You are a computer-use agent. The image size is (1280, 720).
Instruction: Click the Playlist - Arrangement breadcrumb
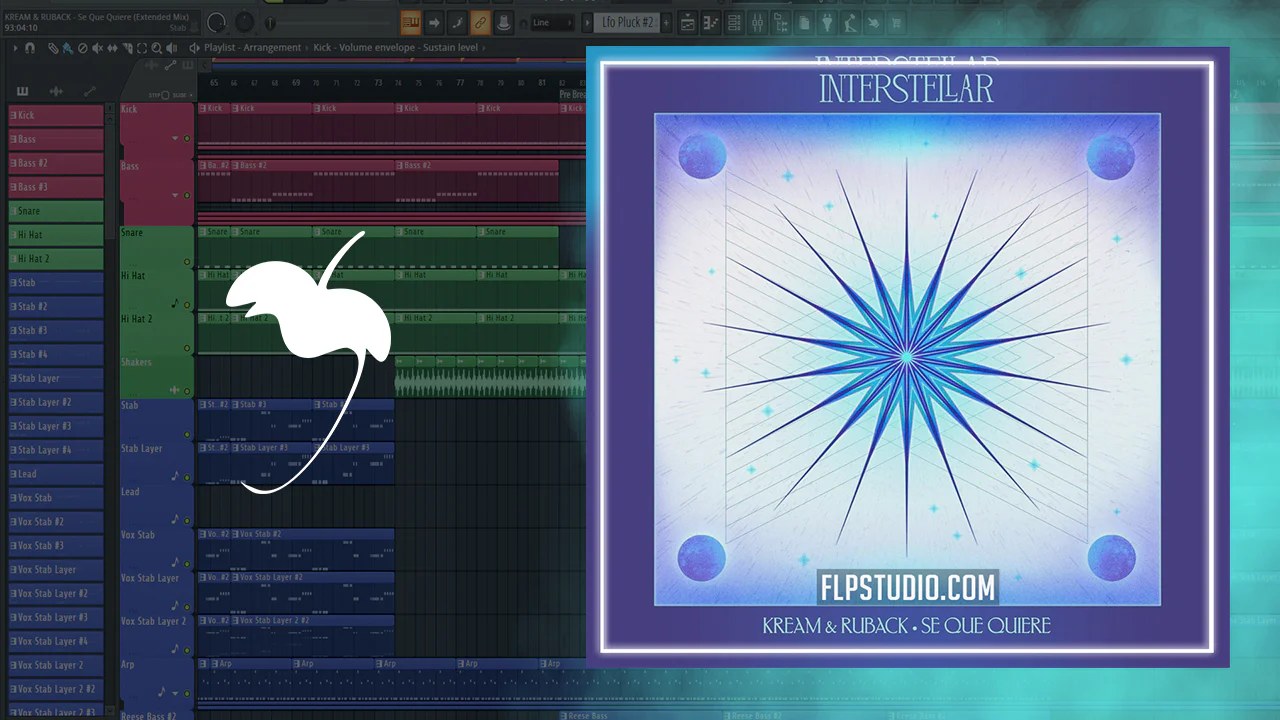tap(252, 48)
